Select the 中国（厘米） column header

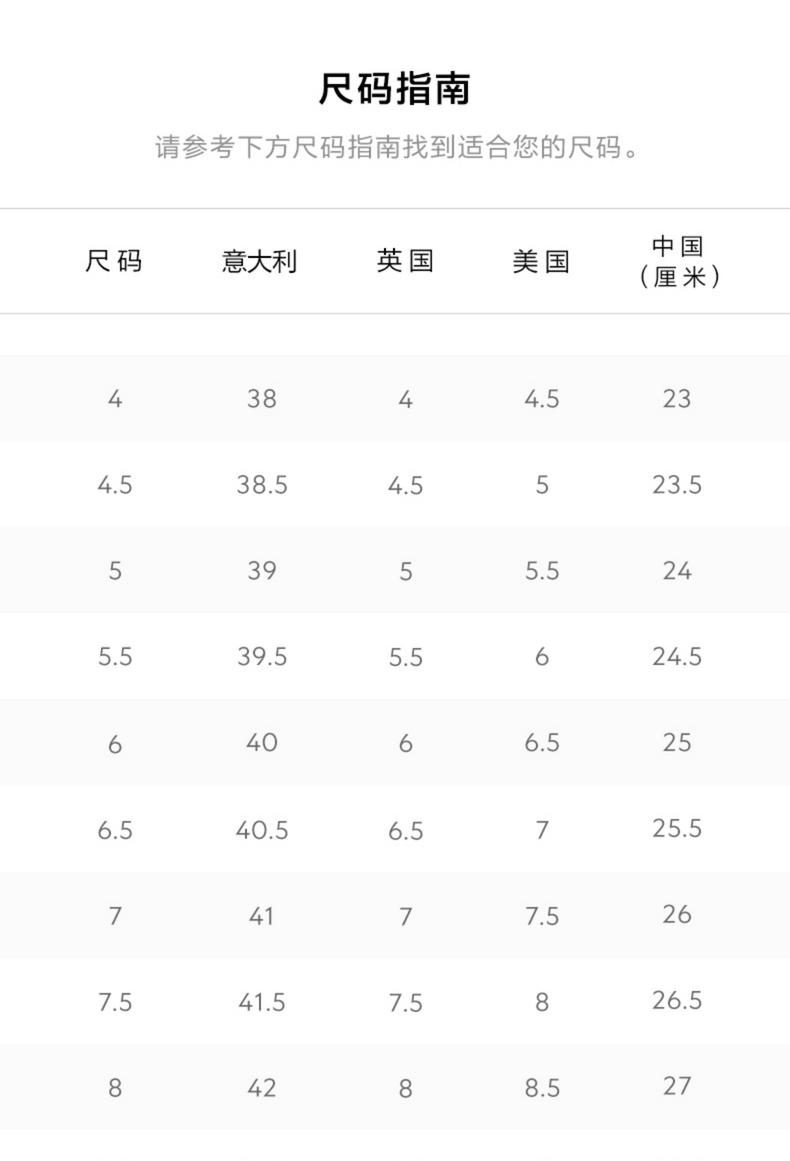tap(678, 261)
